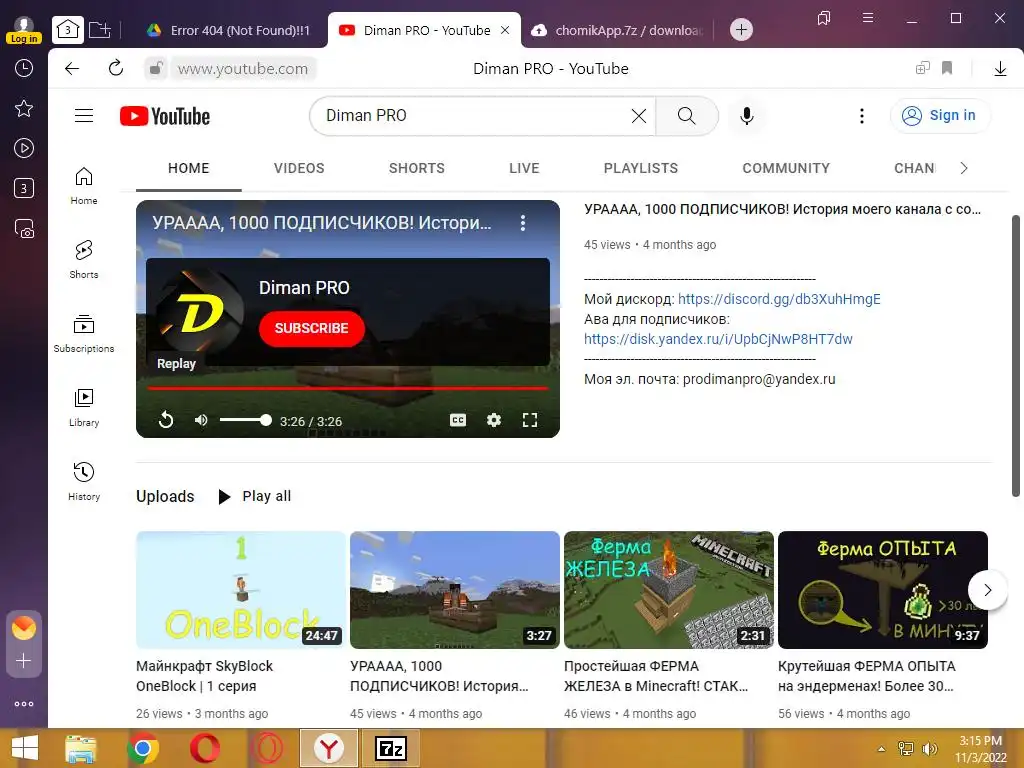Mute the video with the speaker icon

click(x=200, y=420)
